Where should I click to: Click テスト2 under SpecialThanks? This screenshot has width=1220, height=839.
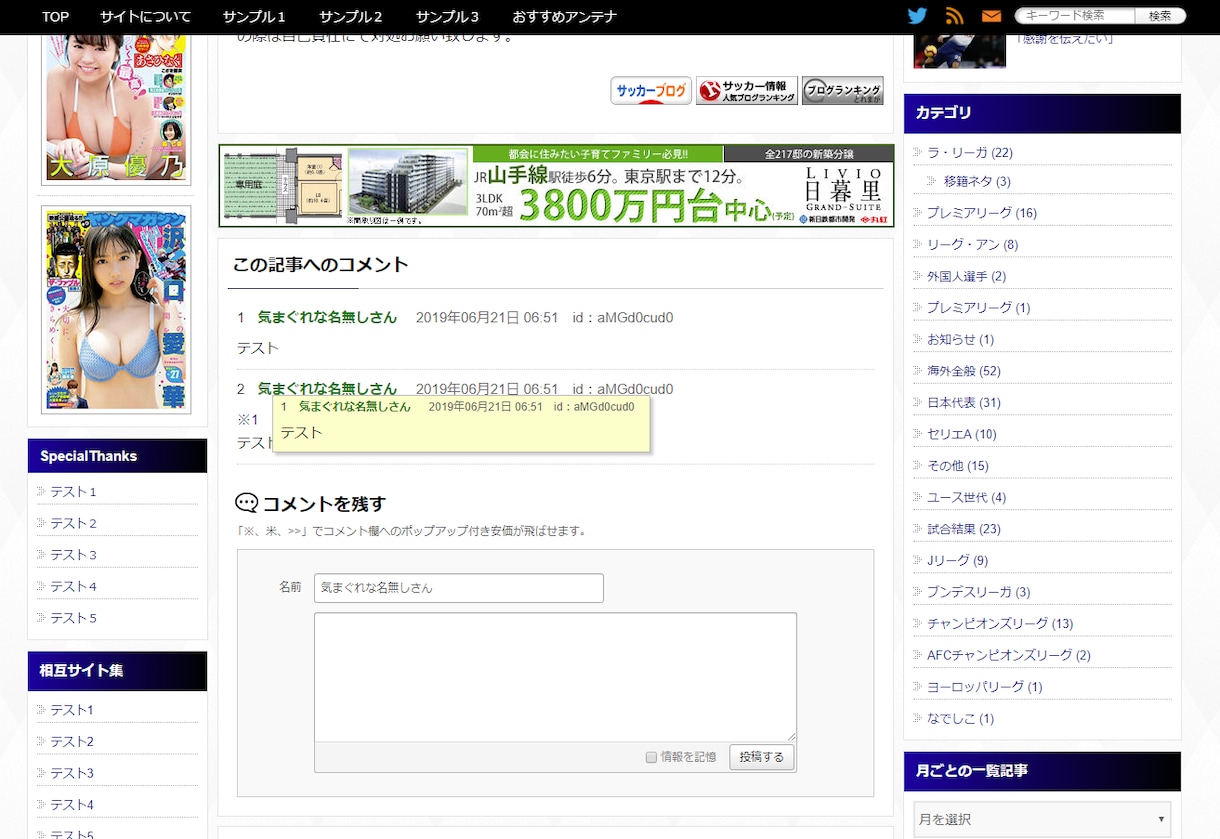click(x=74, y=523)
